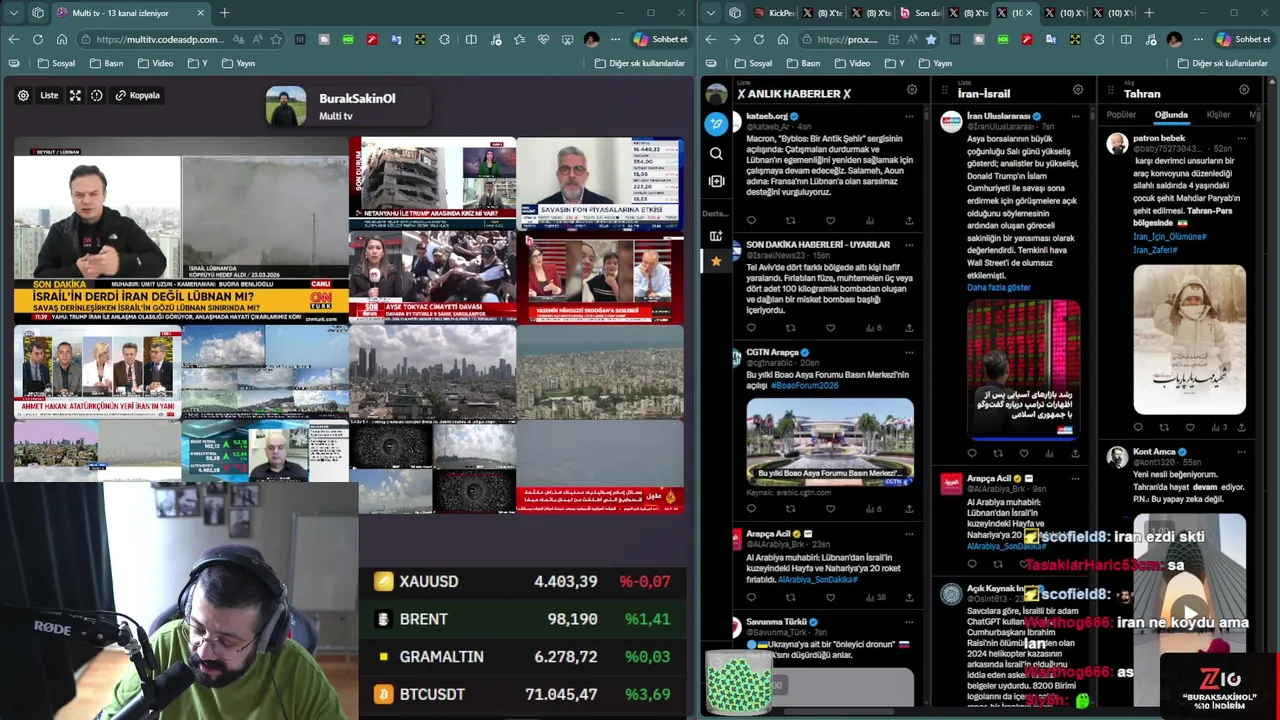Open the İran_İçin_Ölümüne hashtag
1280x720 pixels.
(x=1169, y=237)
